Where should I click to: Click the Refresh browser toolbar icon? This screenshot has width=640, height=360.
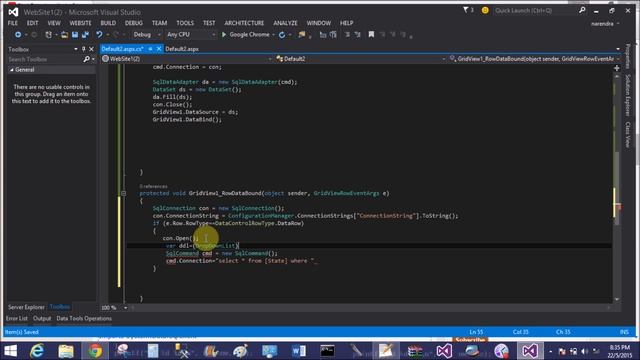coord(282,35)
